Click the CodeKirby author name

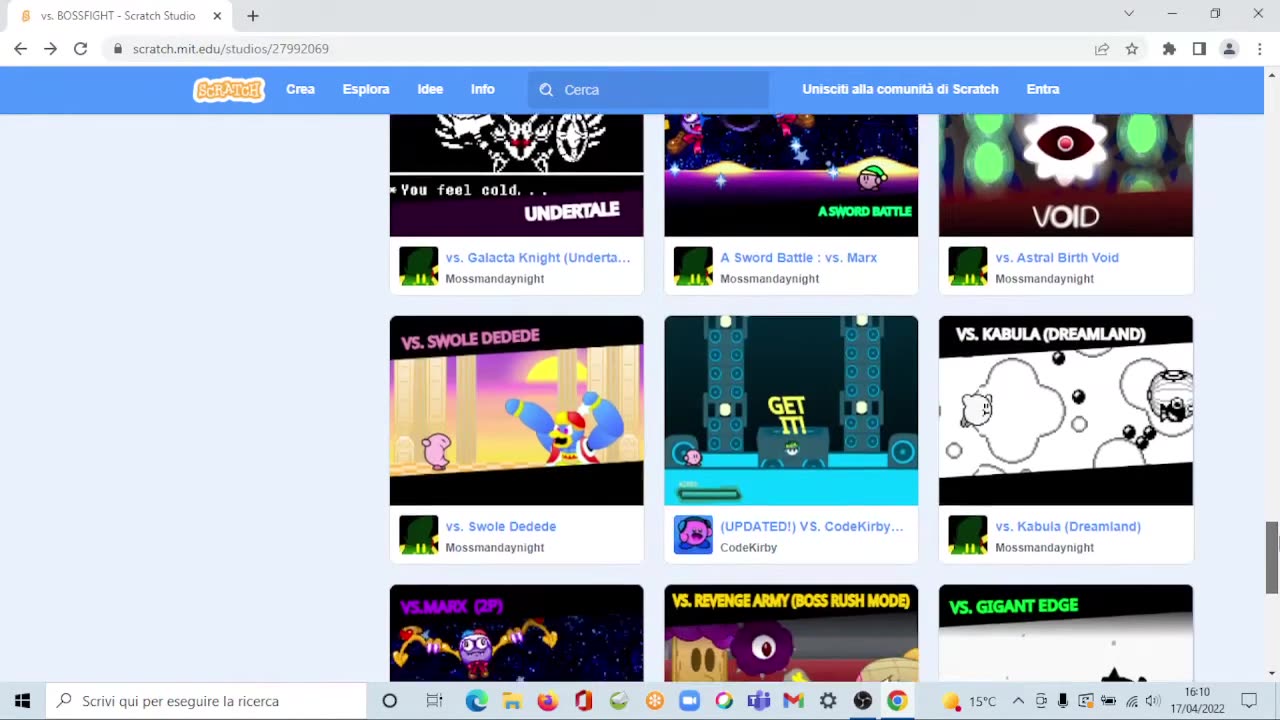(x=749, y=548)
